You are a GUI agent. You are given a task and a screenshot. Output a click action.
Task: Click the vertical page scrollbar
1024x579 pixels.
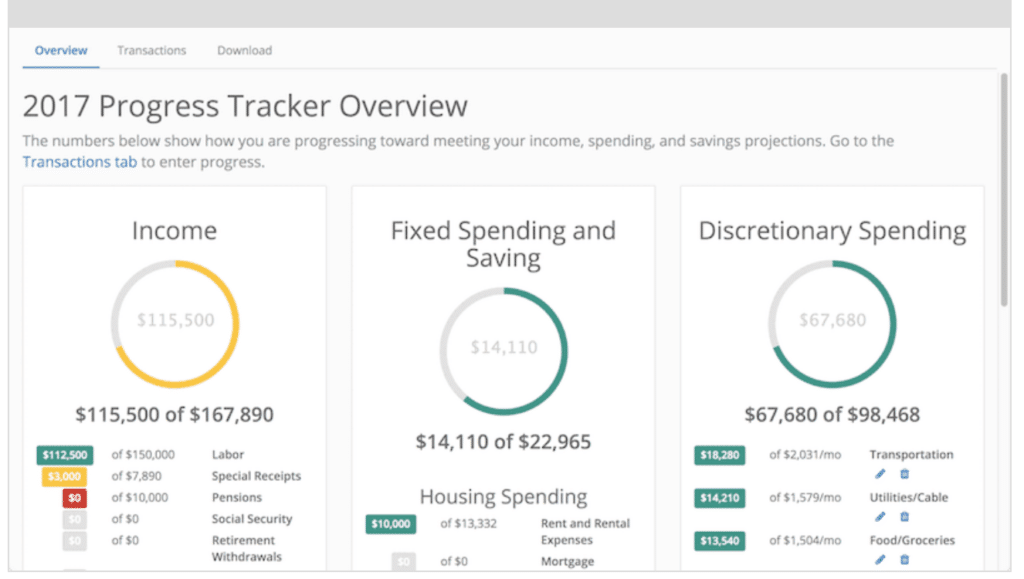point(1004,190)
